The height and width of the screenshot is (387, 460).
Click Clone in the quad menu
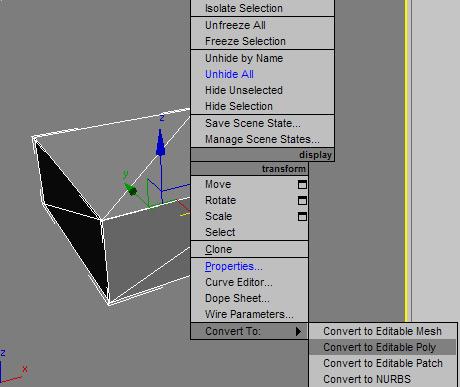(x=249, y=249)
